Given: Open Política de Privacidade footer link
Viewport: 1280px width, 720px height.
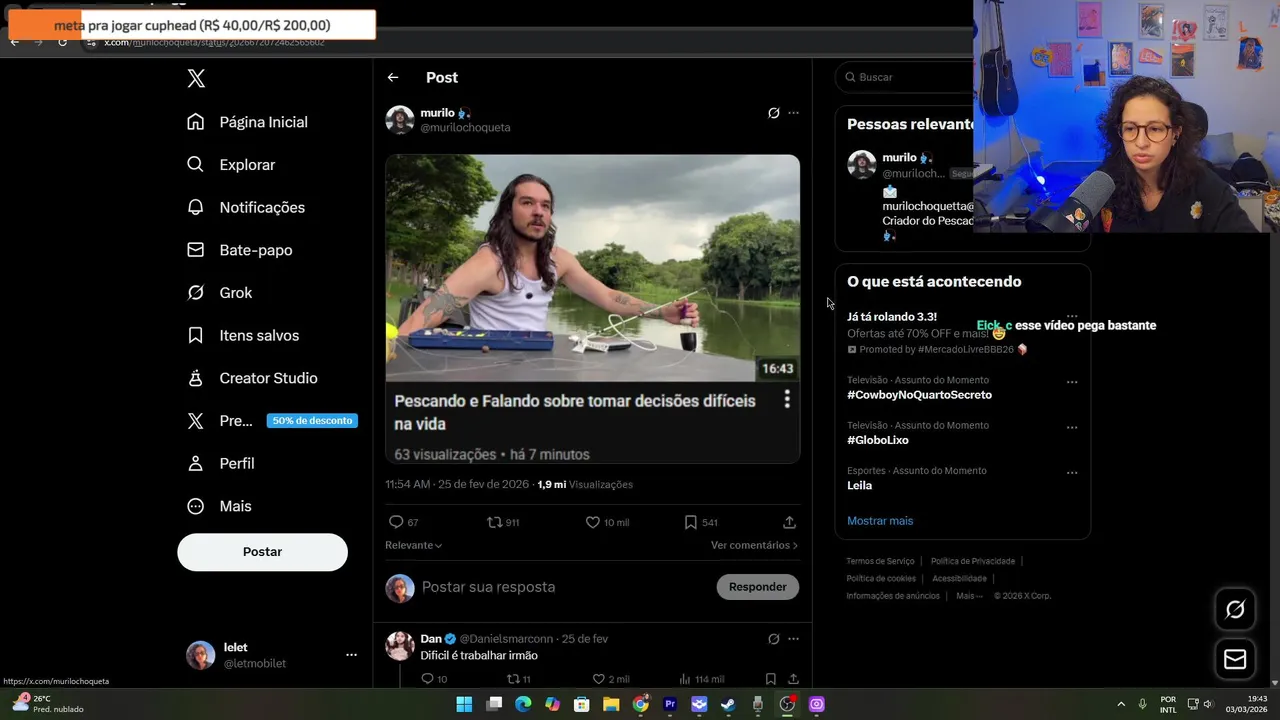Looking at the screenshot, I should point(973,561).
